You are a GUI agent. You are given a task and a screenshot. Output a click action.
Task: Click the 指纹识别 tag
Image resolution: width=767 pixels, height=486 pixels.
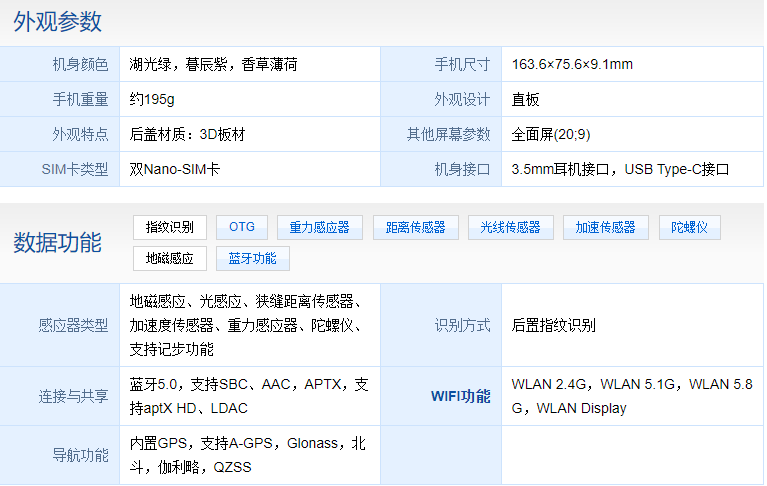click(x=169, y=227)
